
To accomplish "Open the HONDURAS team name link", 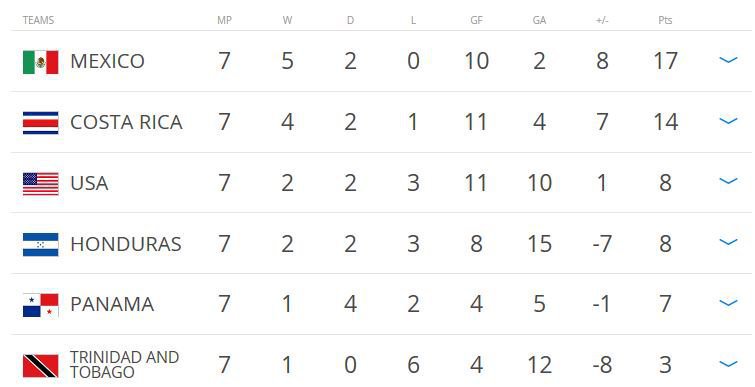I will [x=126, y=244].
